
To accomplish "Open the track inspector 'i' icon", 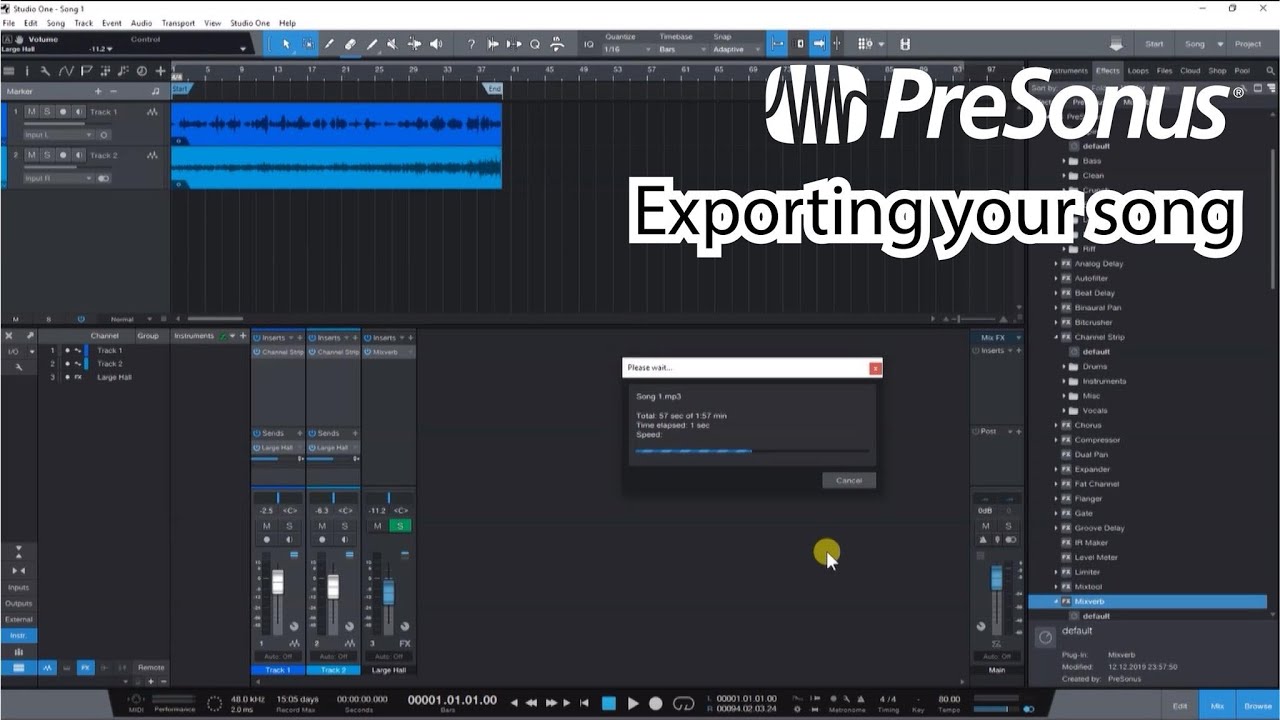I will coord(27,71).
